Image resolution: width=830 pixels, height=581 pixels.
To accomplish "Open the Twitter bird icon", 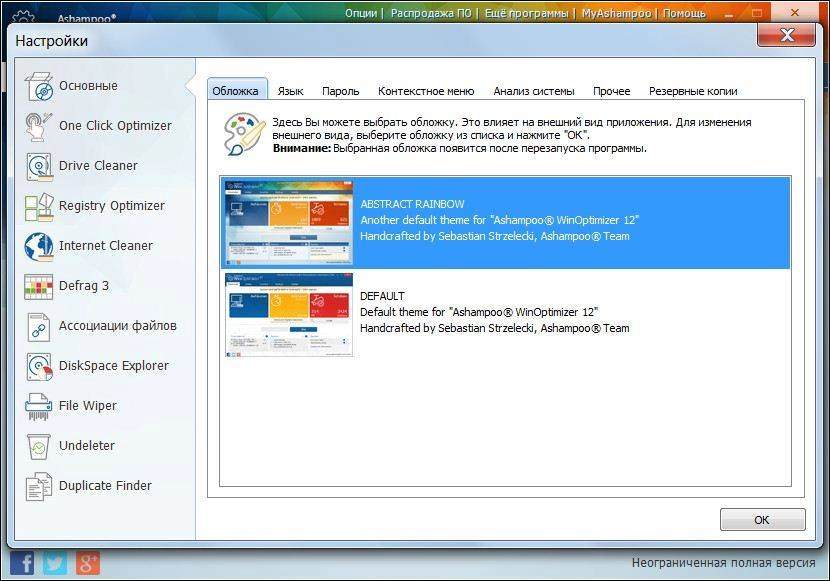I will 55,563.
